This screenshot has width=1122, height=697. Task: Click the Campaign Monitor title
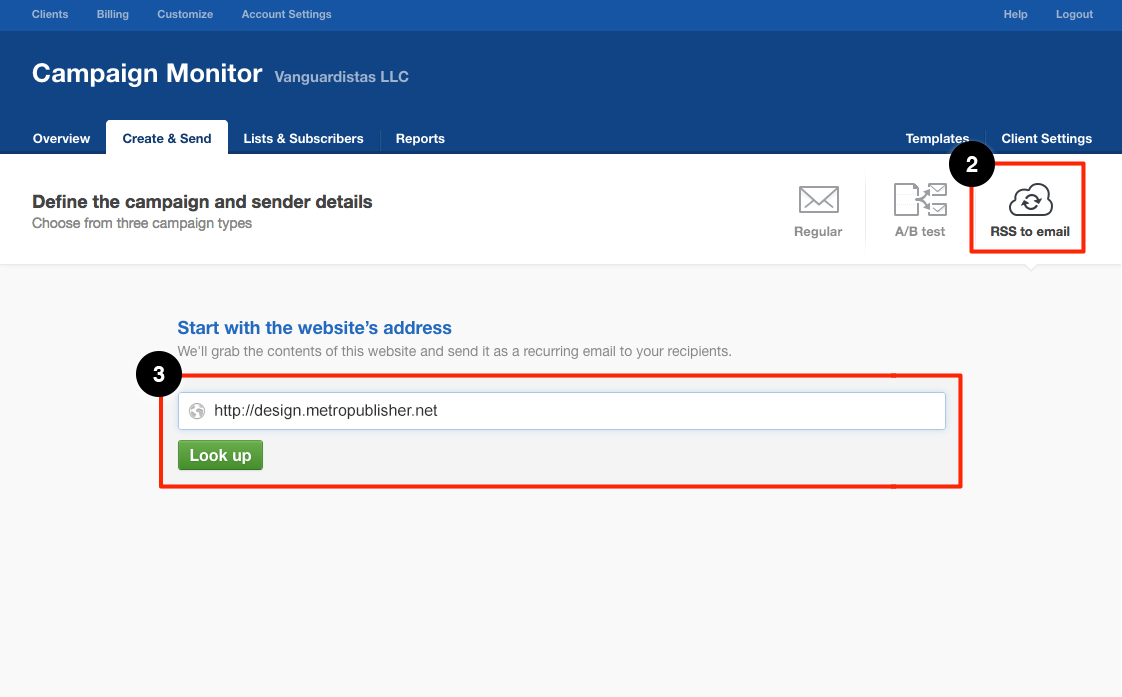pyautogui.click(x=147, y=73)
